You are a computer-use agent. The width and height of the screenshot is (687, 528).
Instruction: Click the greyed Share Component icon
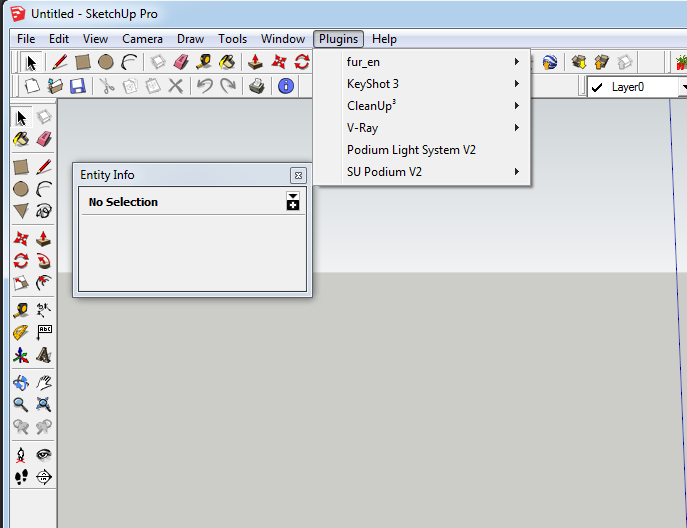click(x=625, y=62)
